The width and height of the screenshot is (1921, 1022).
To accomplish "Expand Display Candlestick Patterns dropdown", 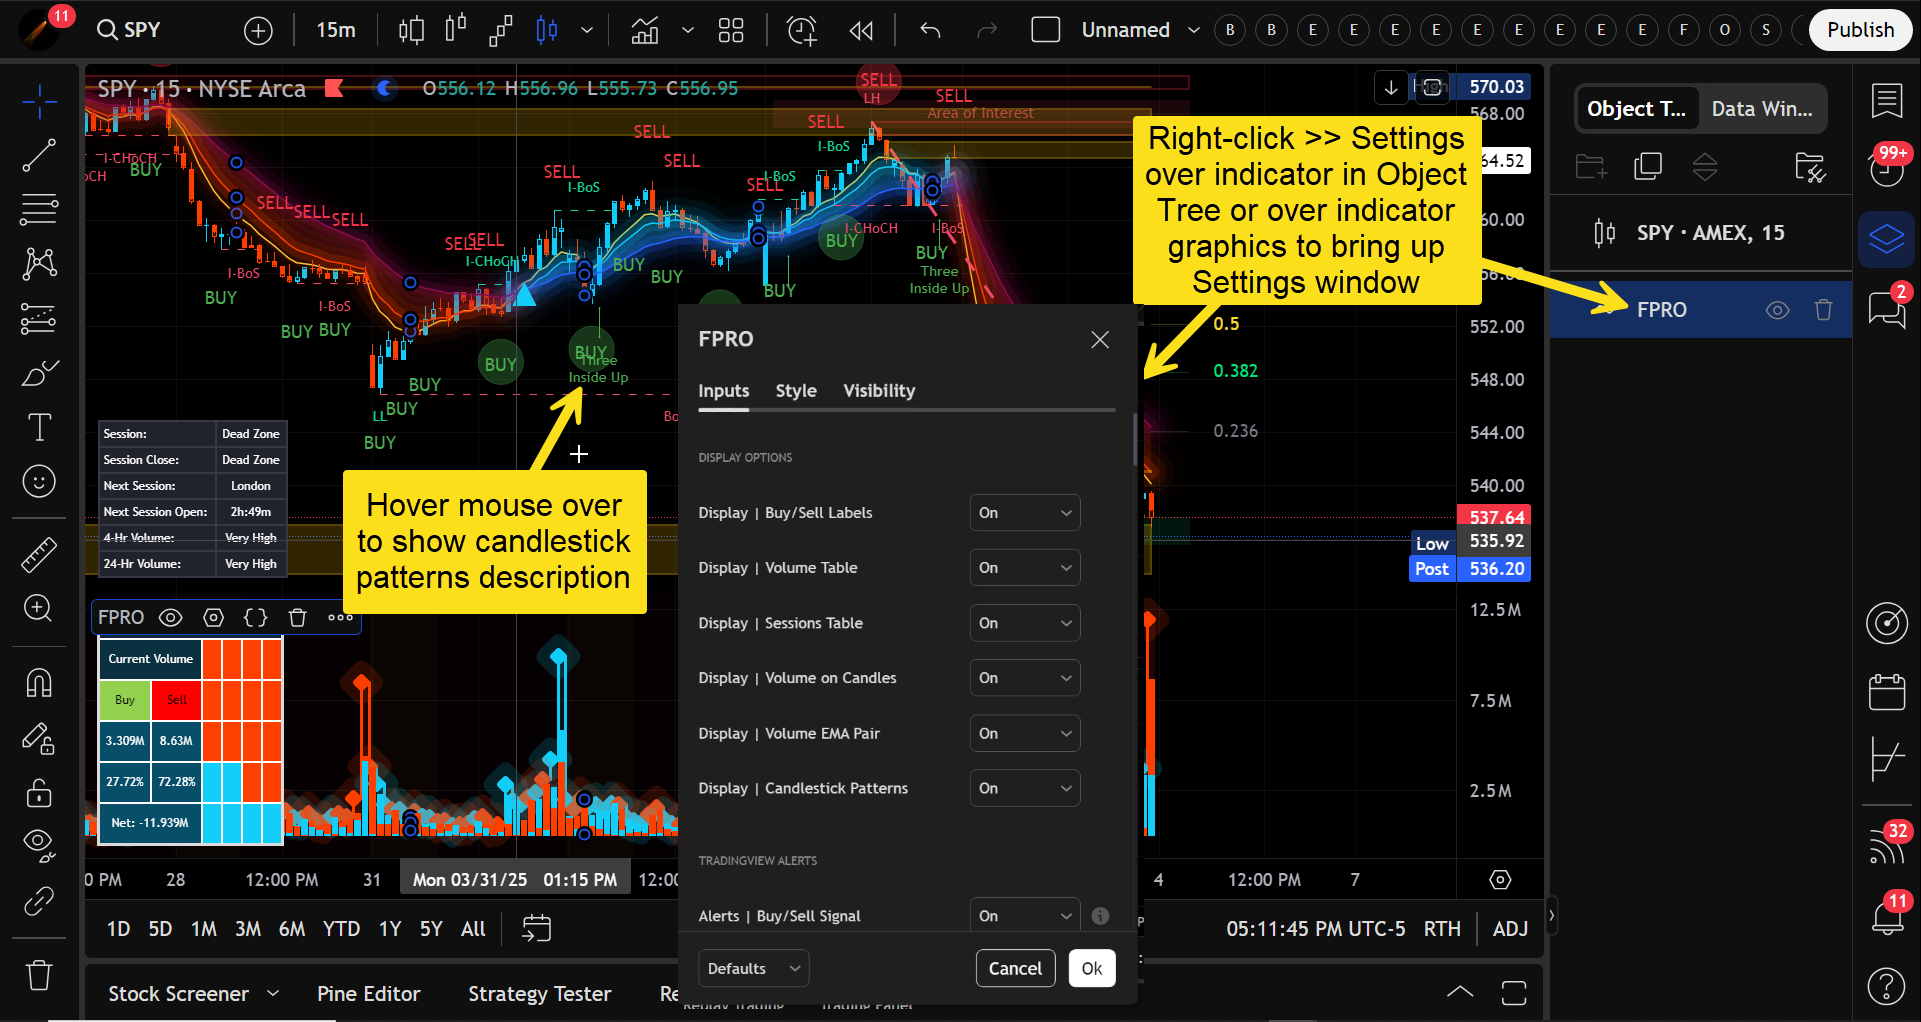I will (1024, 789).
